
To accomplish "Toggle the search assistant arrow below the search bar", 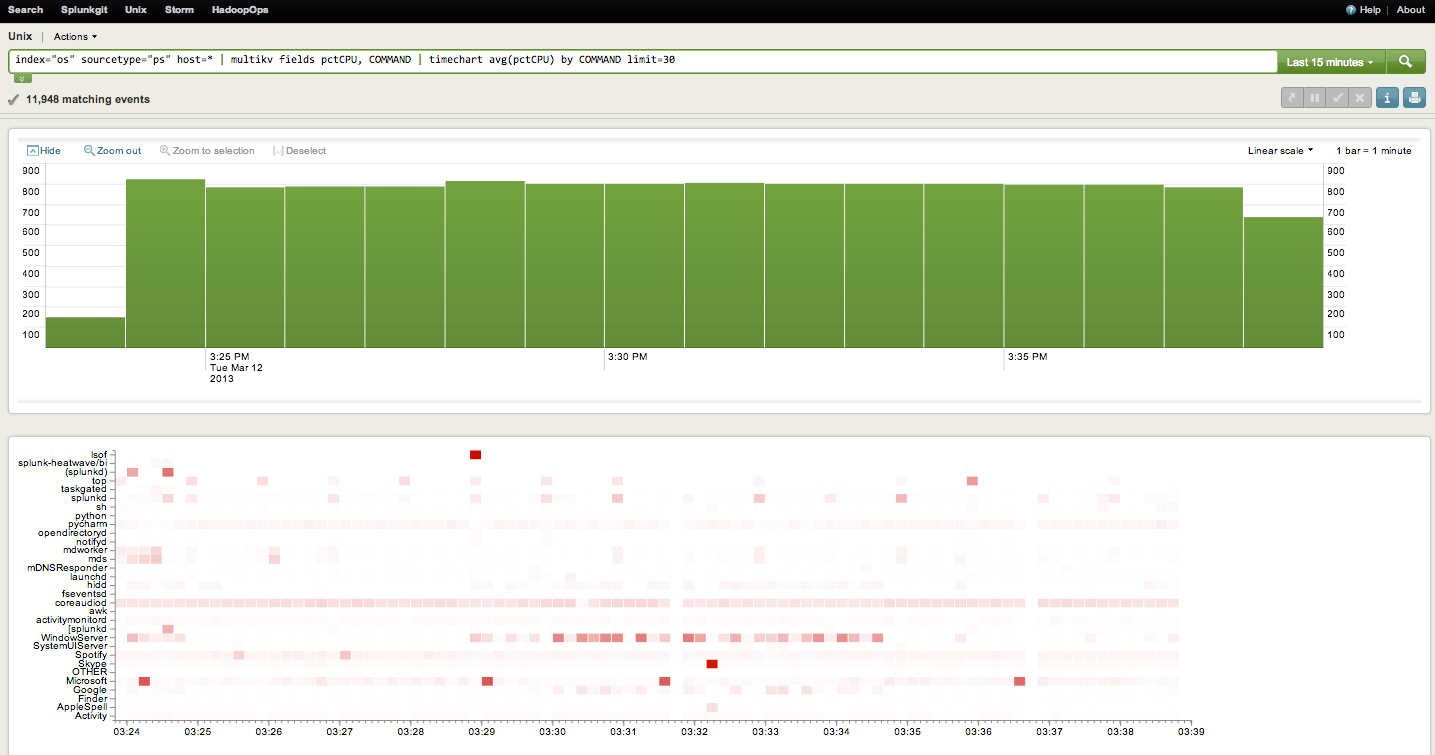I will [x=21, y=76].
